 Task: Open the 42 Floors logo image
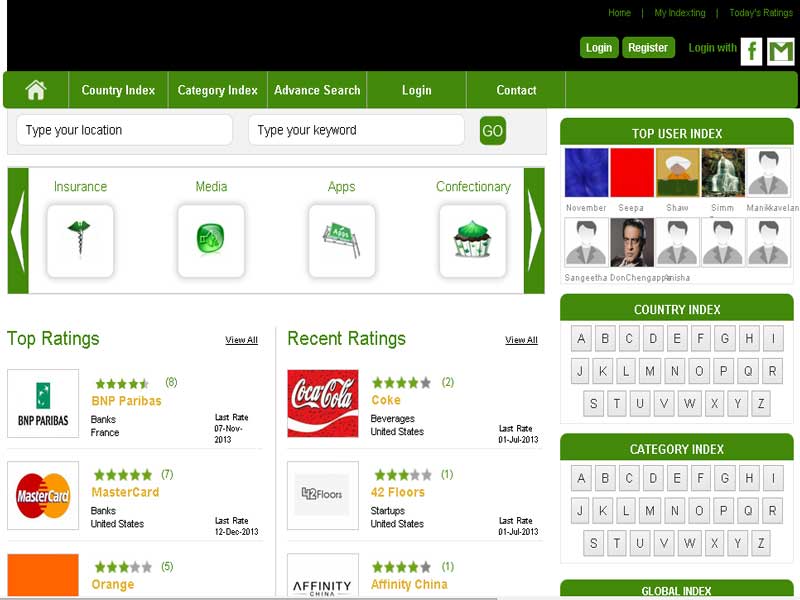click(323, 495)
